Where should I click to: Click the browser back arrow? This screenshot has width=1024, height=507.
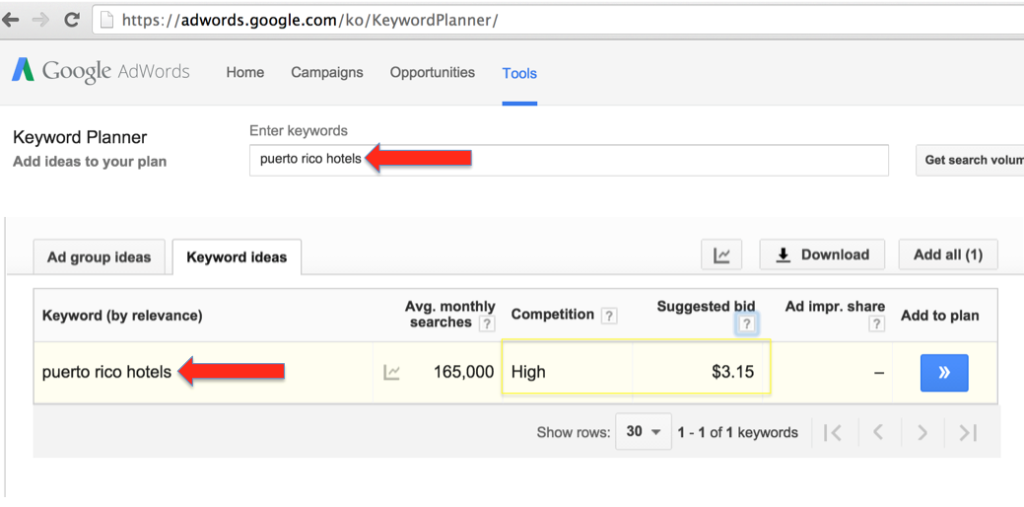pos(11,20)
